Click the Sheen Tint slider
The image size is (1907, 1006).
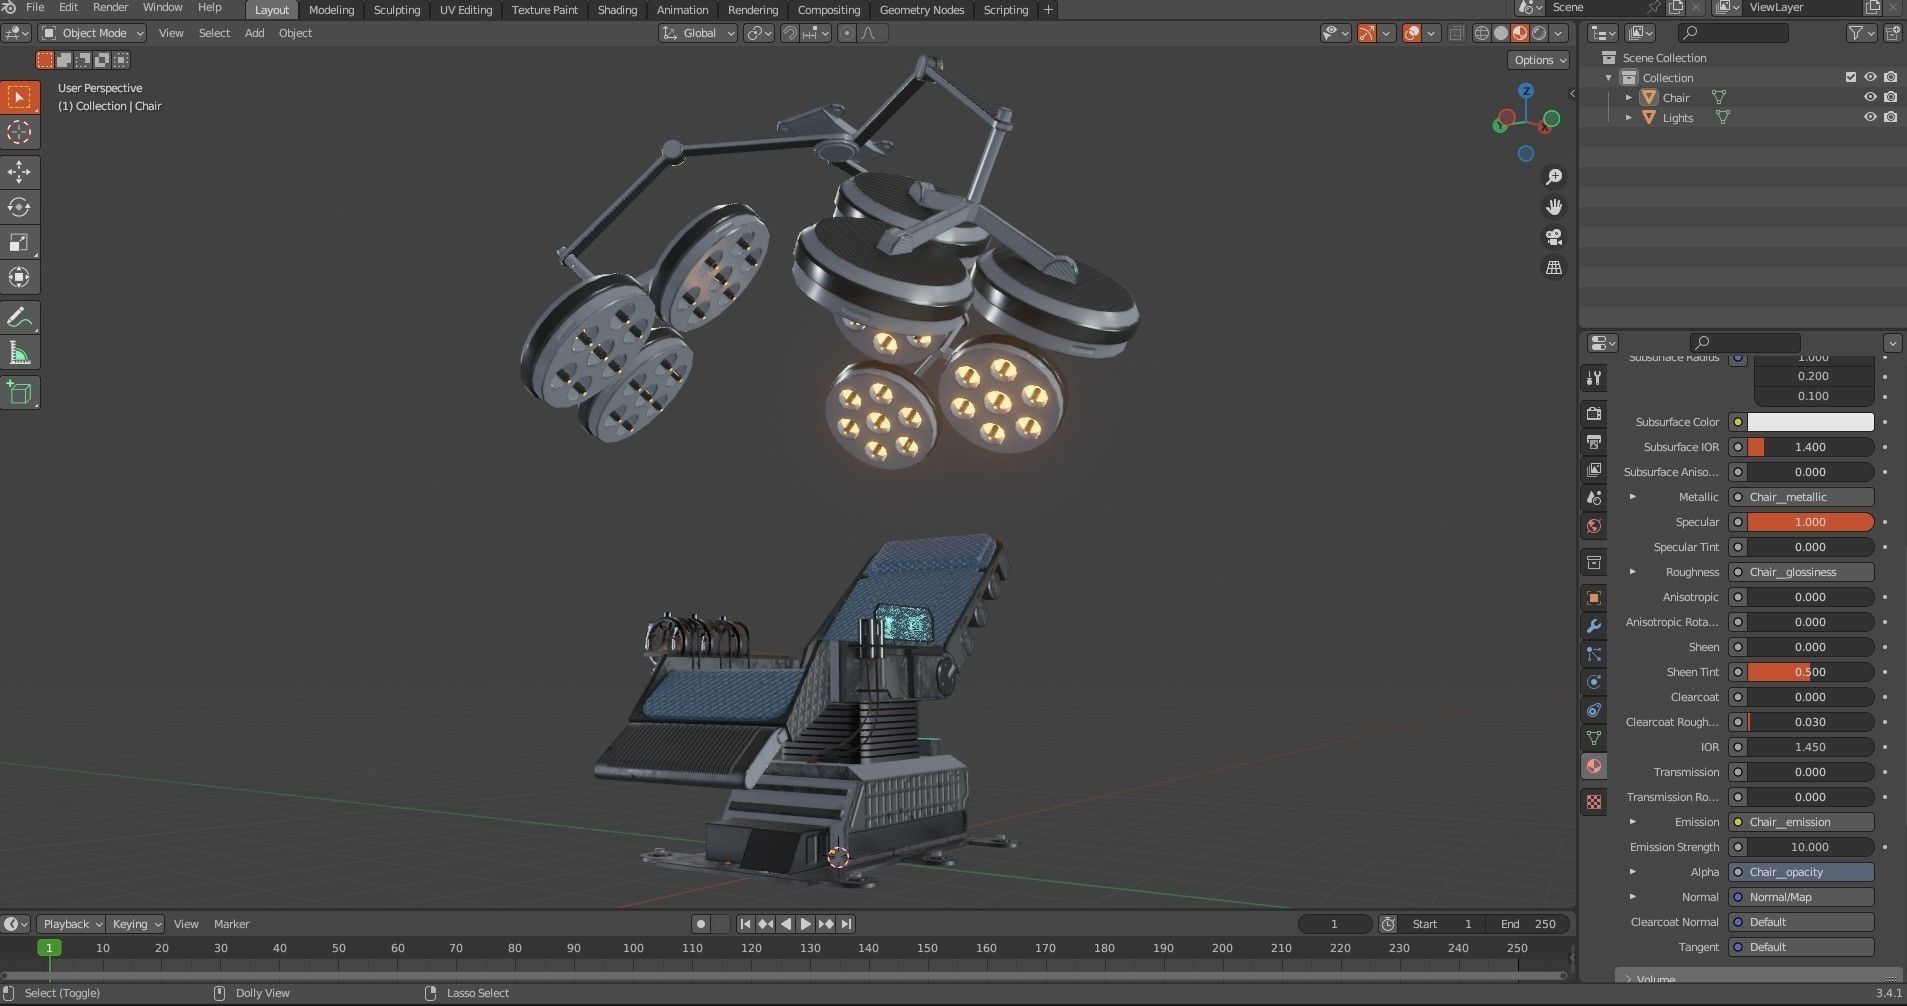click(1810, 672)
